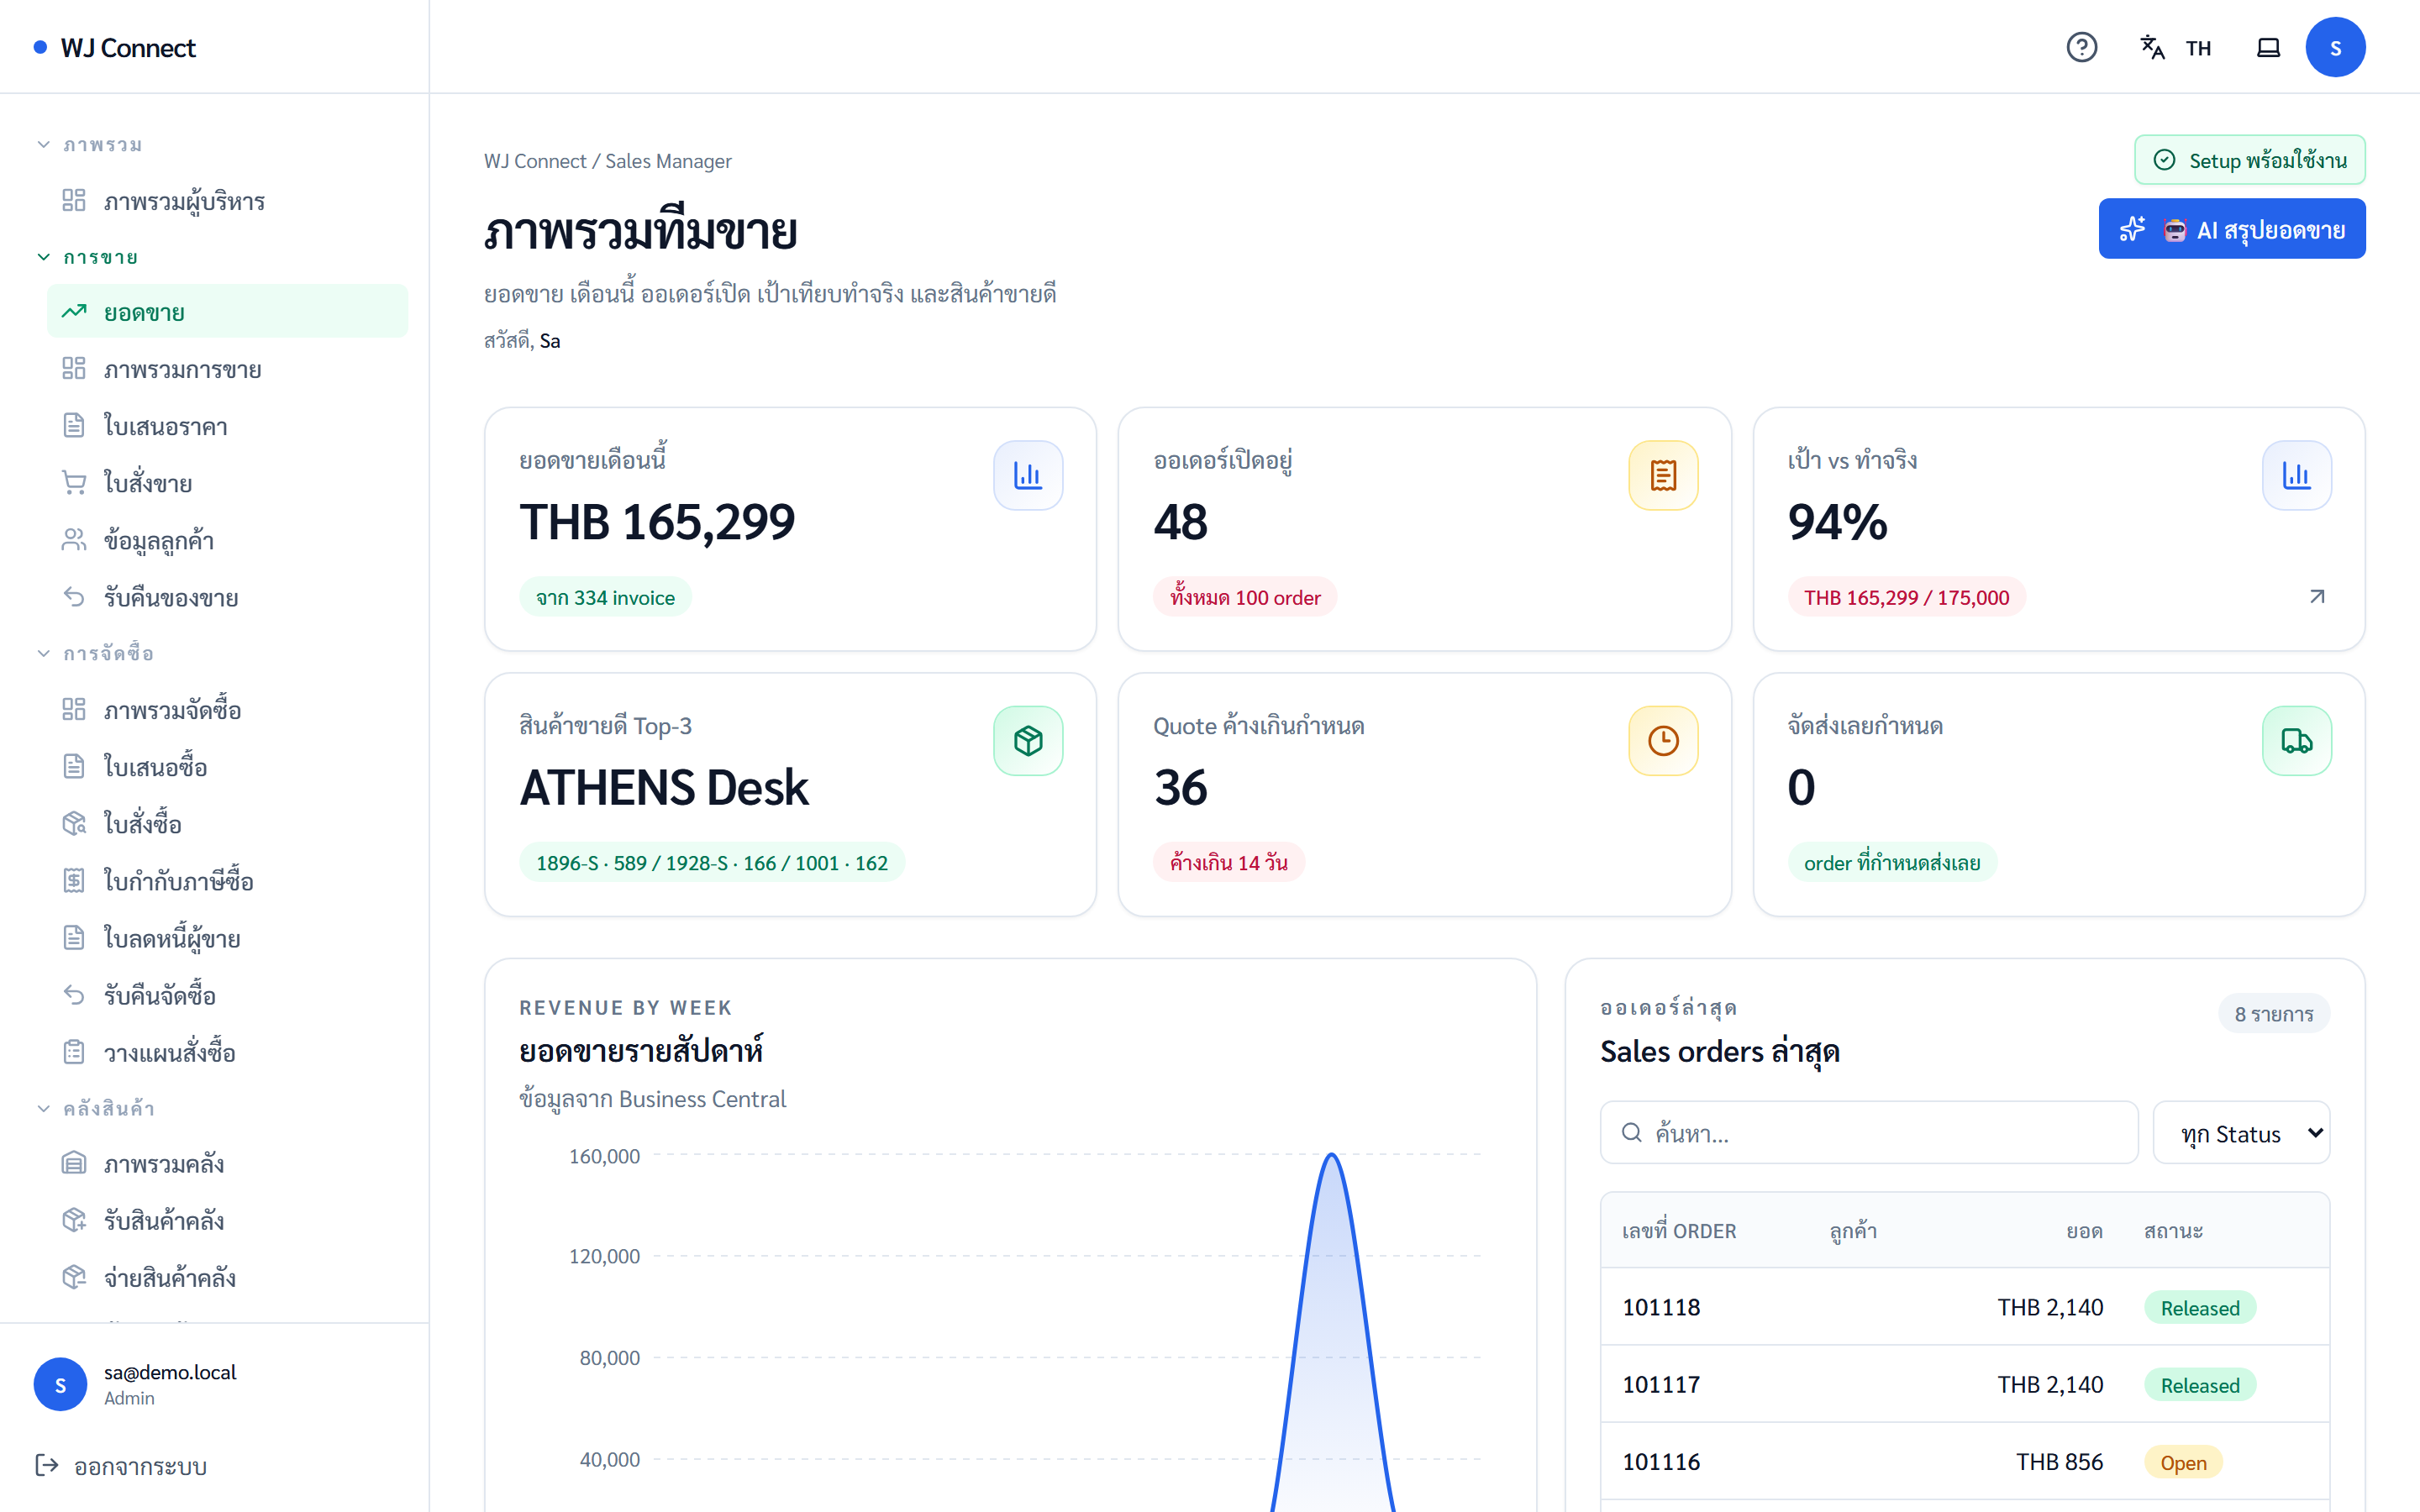The width and height of the screenshot is (2420, 1512).
Task: Click the sidebar user avatar next to sa@demo.local
Action: (60, 1384)
